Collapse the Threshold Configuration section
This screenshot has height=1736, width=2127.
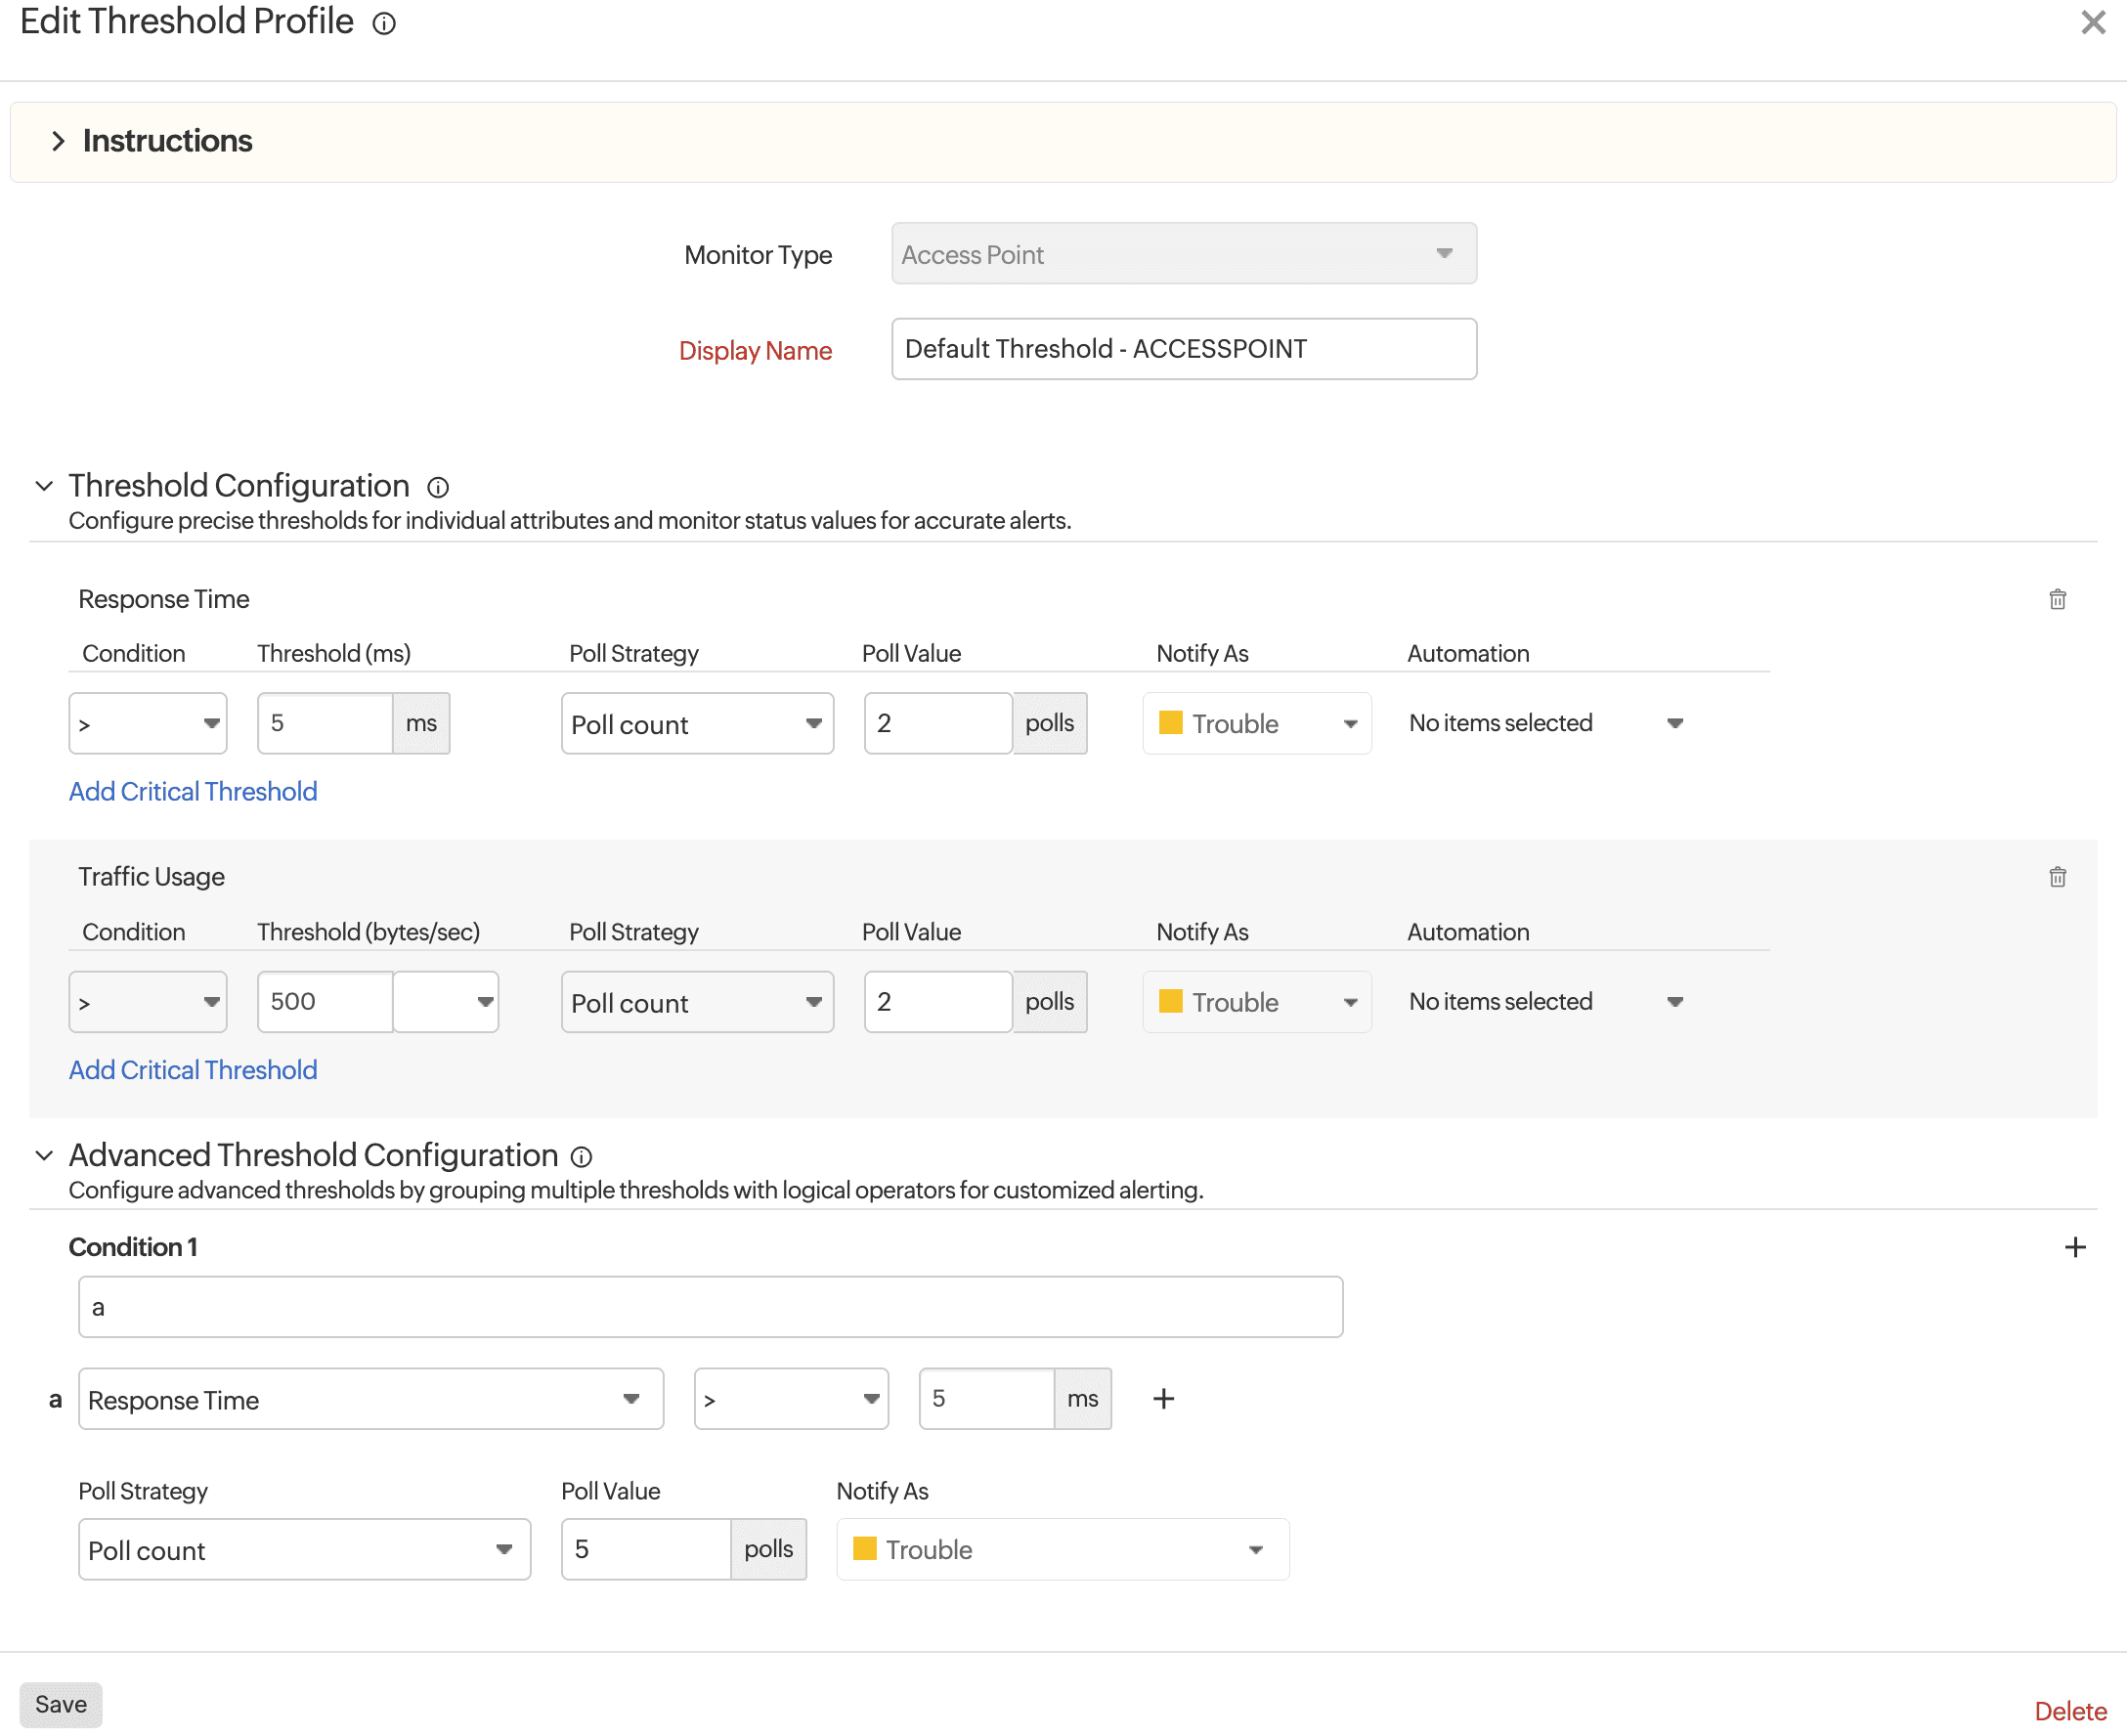point(44,486)
